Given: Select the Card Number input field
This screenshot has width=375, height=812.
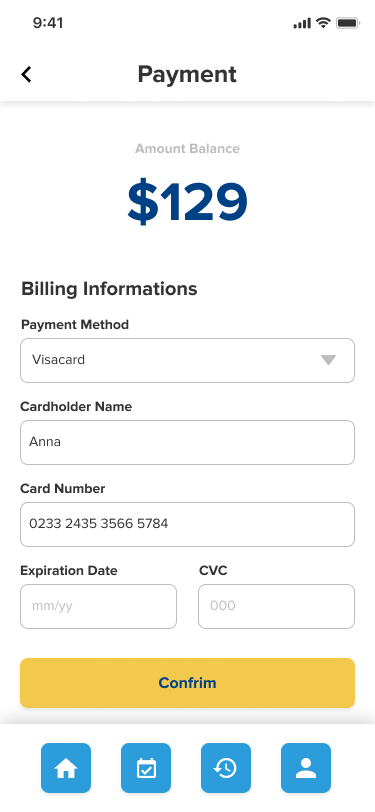Looking at the screenshot, I should point(188,524).
